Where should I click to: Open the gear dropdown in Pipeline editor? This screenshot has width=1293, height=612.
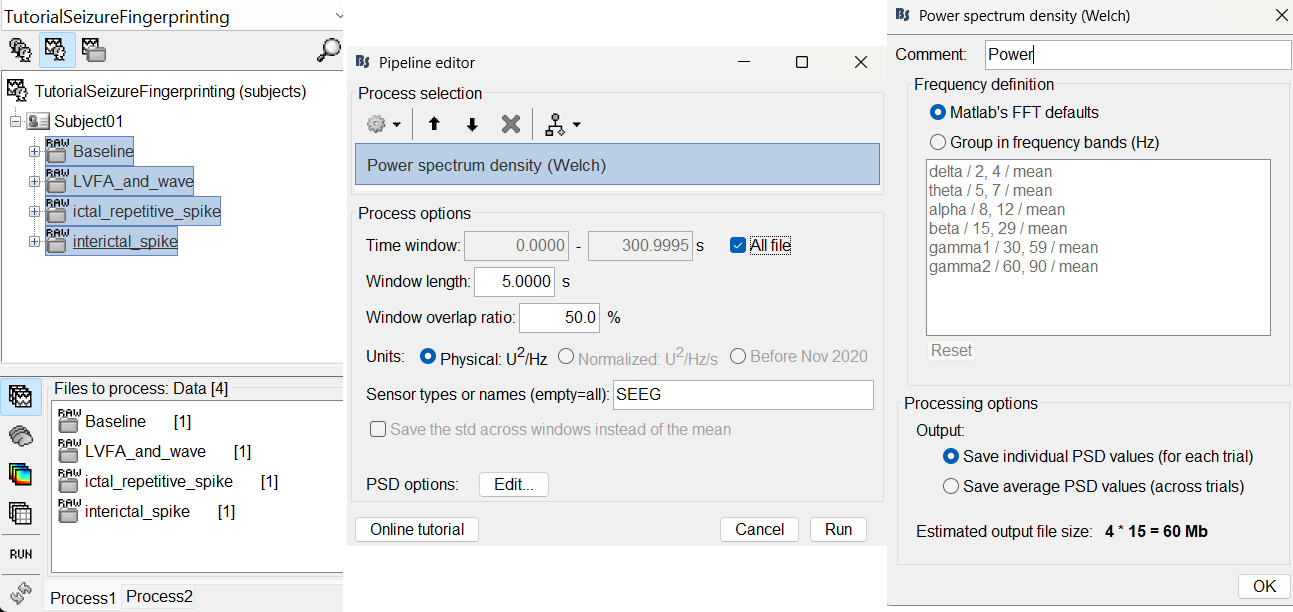click(x=383, y=125)
